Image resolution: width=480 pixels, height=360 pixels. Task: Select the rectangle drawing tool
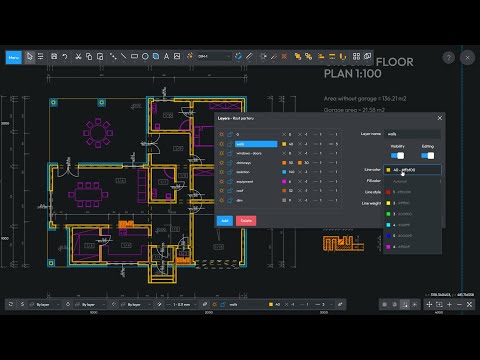(x=134, y=56)
